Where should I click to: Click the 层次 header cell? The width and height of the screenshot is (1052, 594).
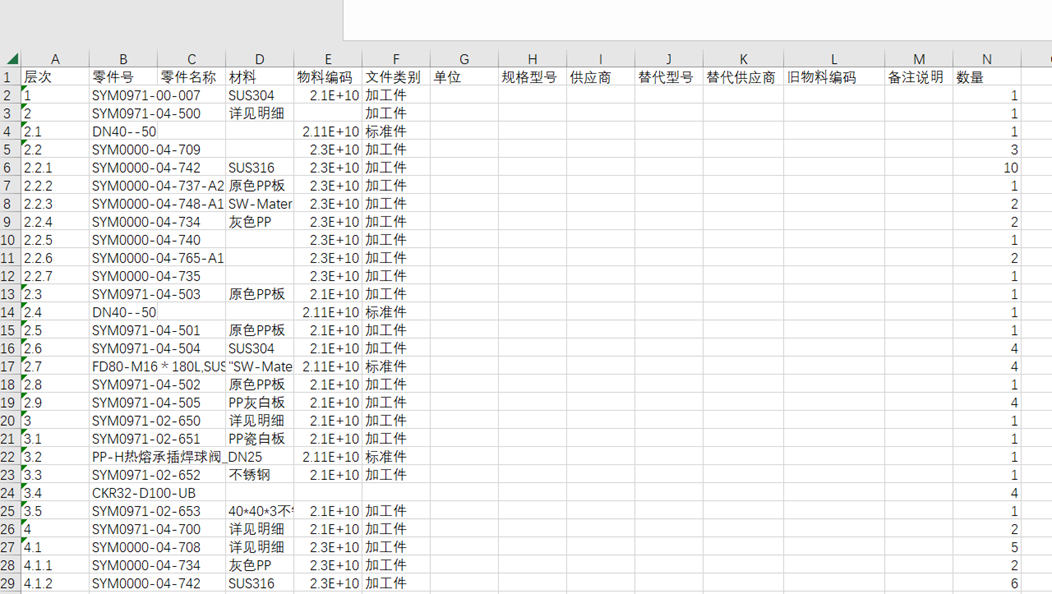tap(55, 77)
